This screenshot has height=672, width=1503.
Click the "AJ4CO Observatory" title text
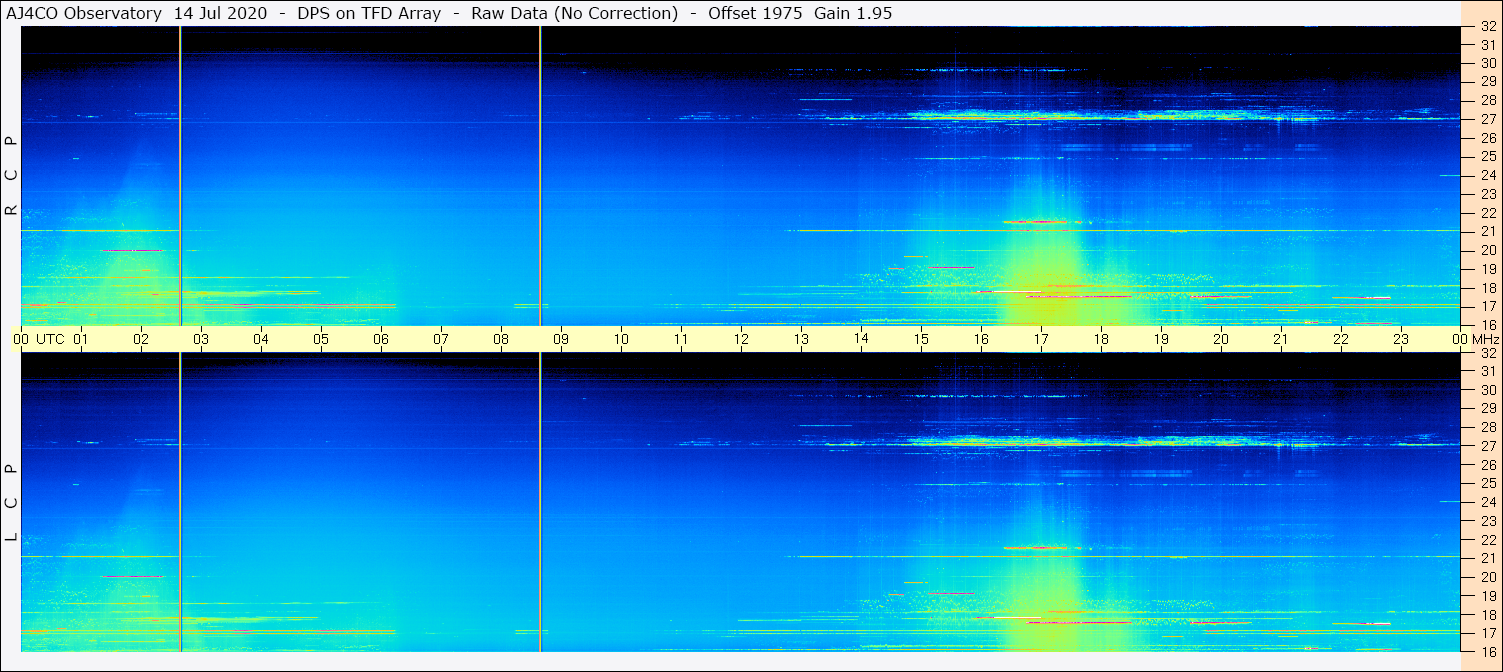[x=86, y=13]
